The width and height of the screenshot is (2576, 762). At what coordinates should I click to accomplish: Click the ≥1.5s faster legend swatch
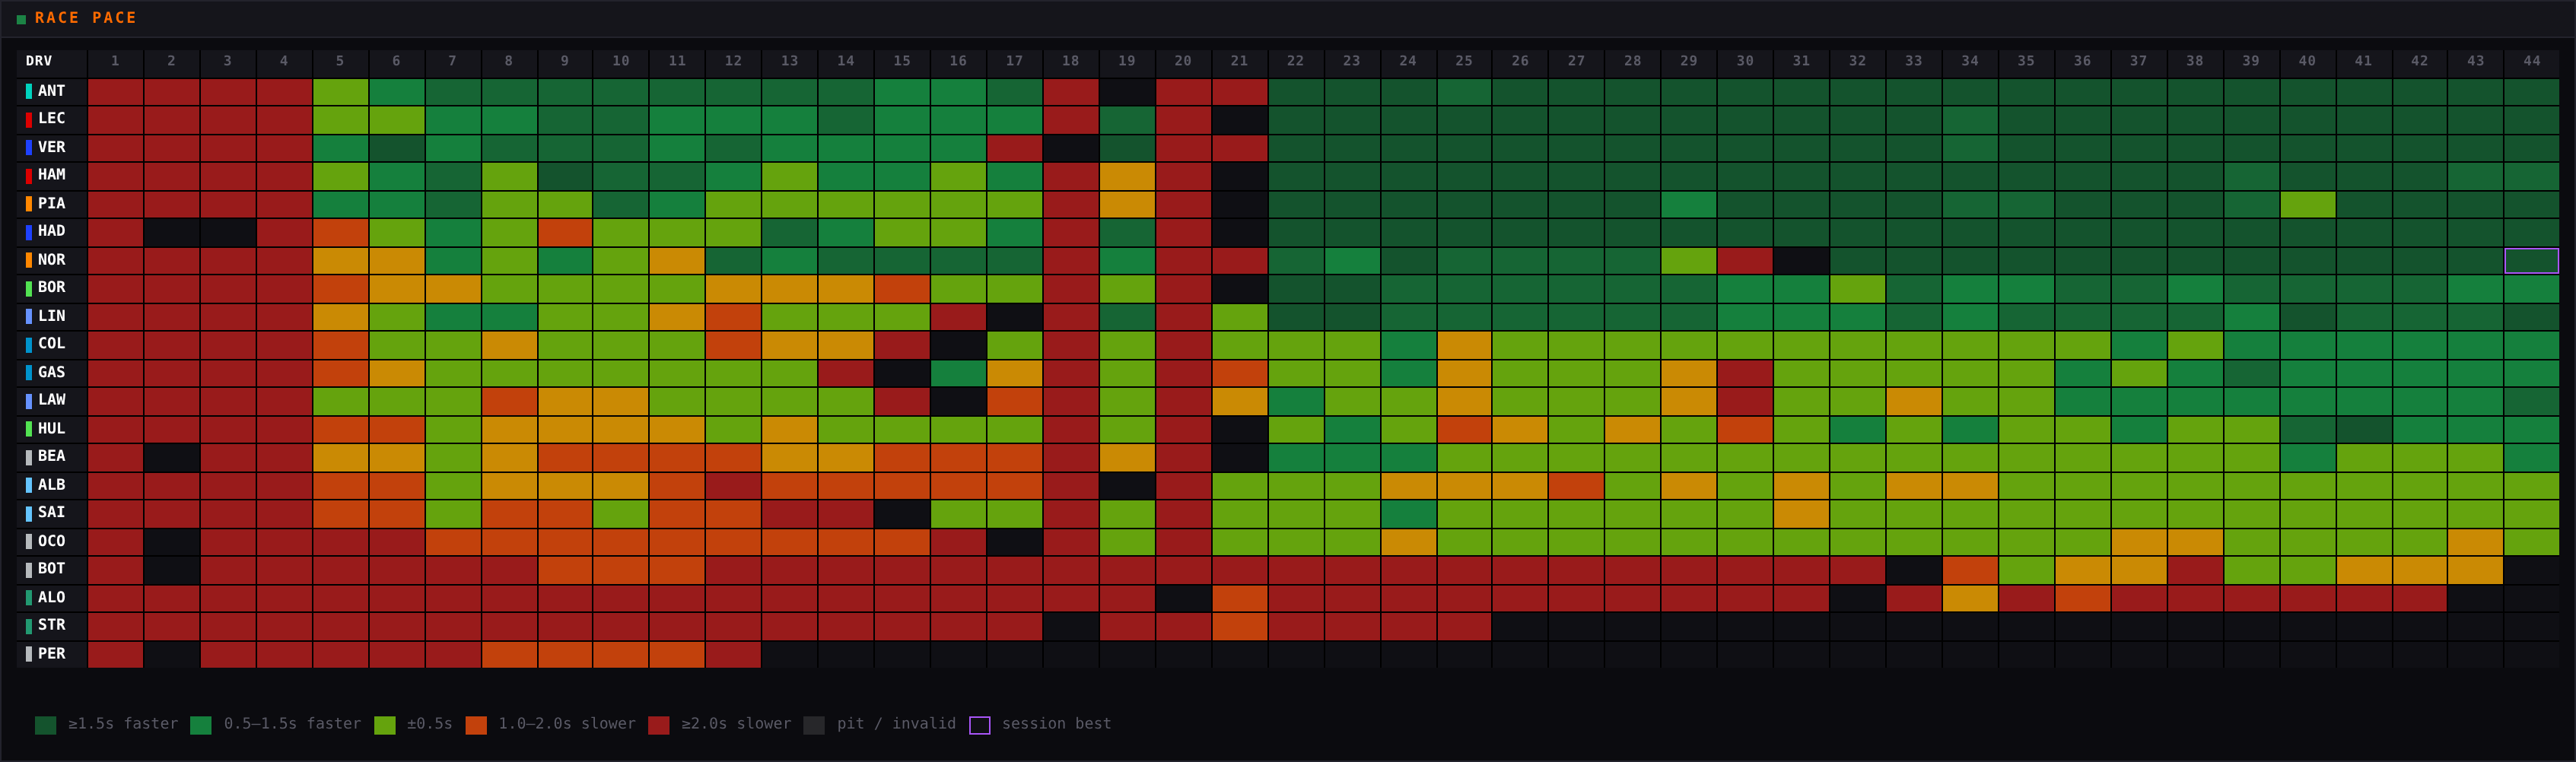45,725
